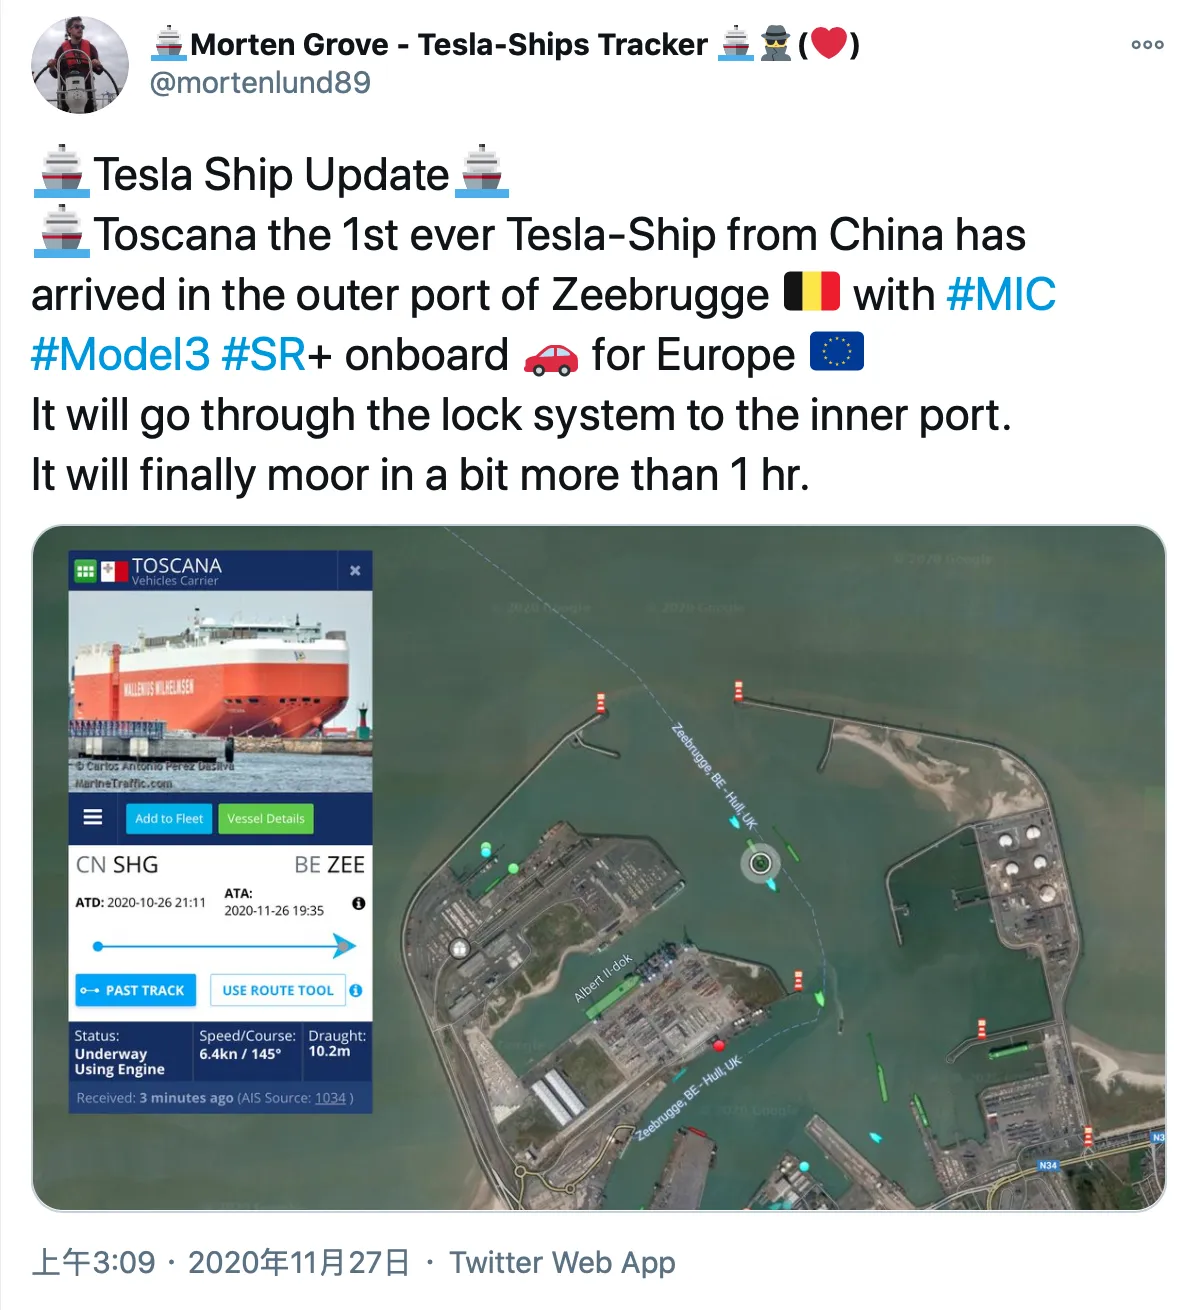Click the Vessel Details button
The width and height of the screenshot is (1194, 1310).
266,819
